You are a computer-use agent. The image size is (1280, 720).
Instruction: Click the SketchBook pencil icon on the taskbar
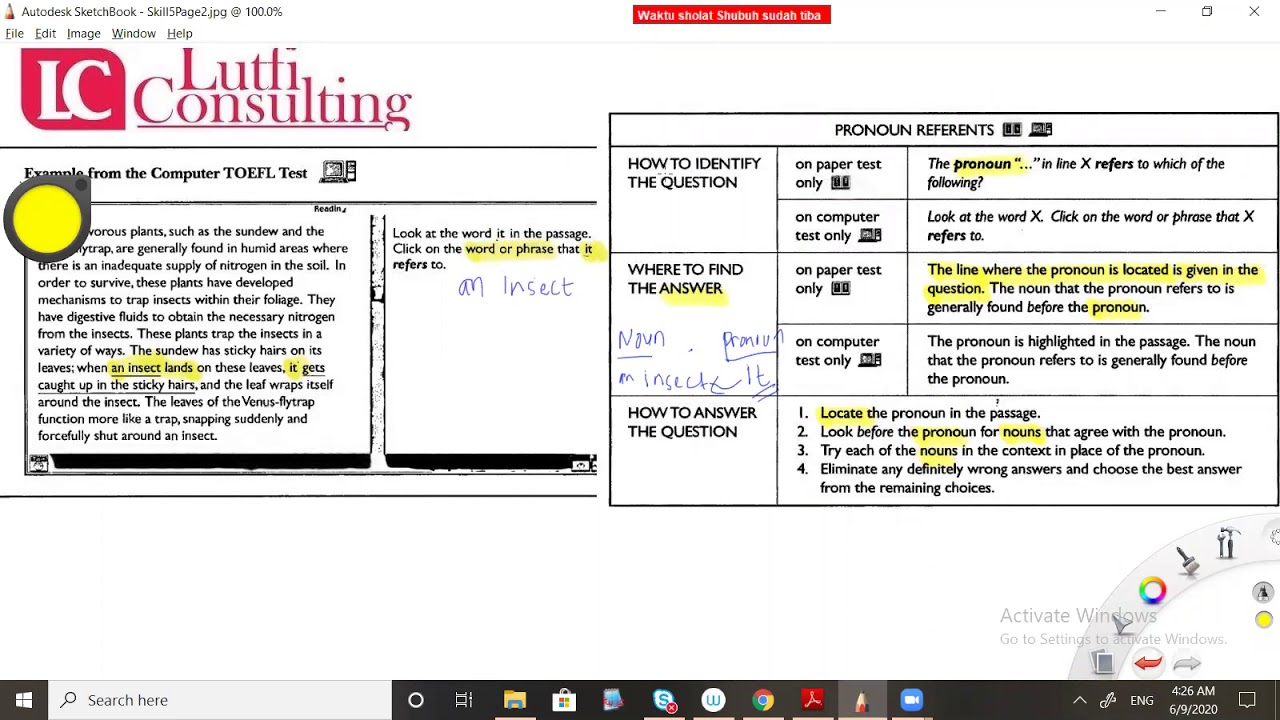861,700
